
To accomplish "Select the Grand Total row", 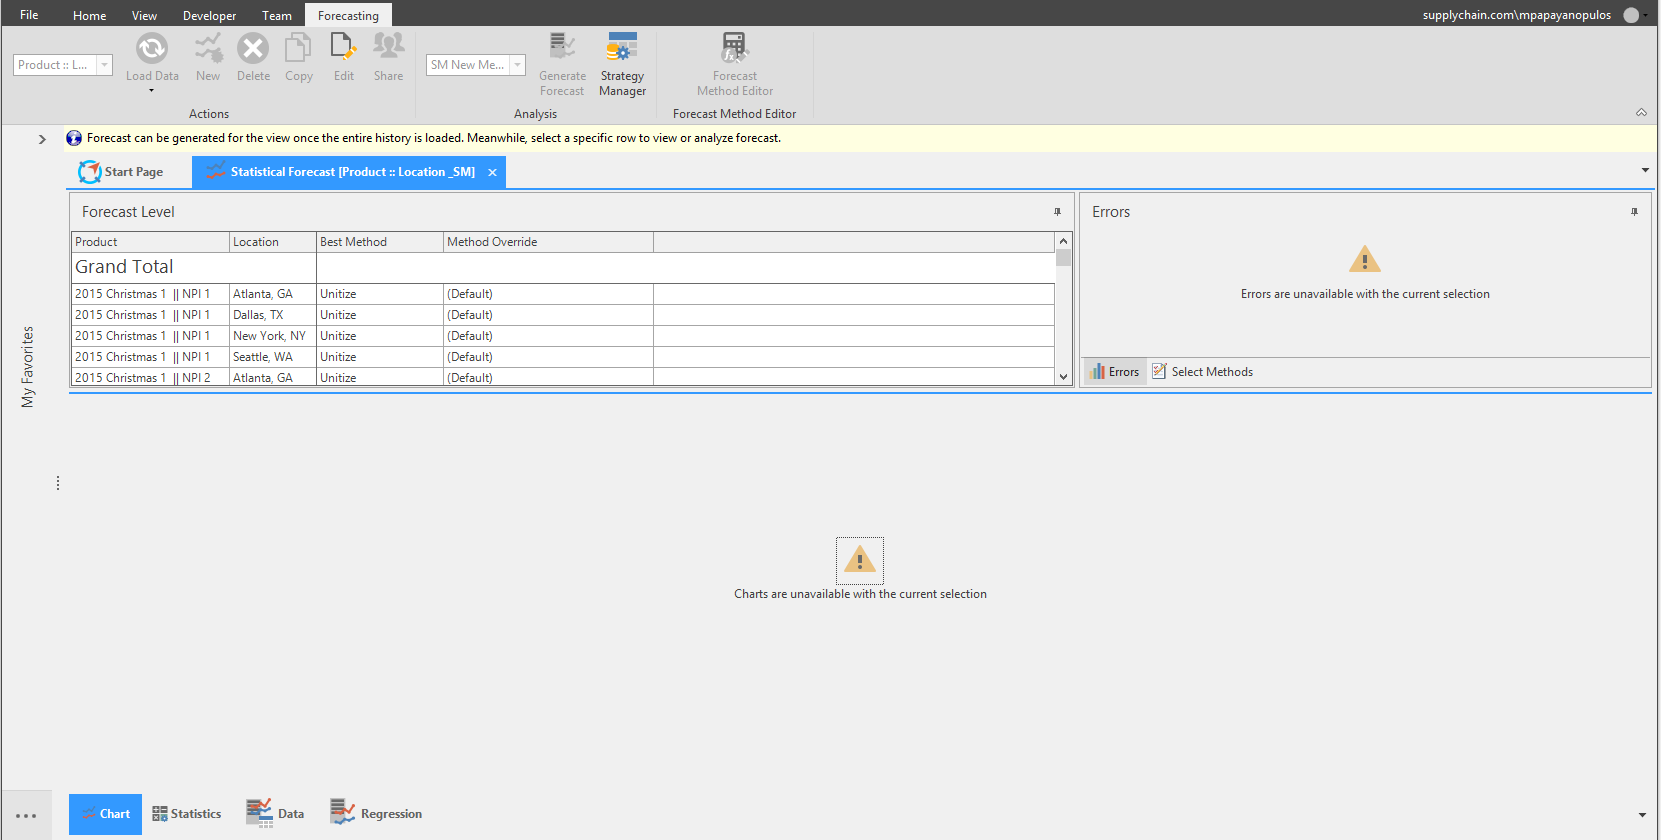I will point(563,267).
